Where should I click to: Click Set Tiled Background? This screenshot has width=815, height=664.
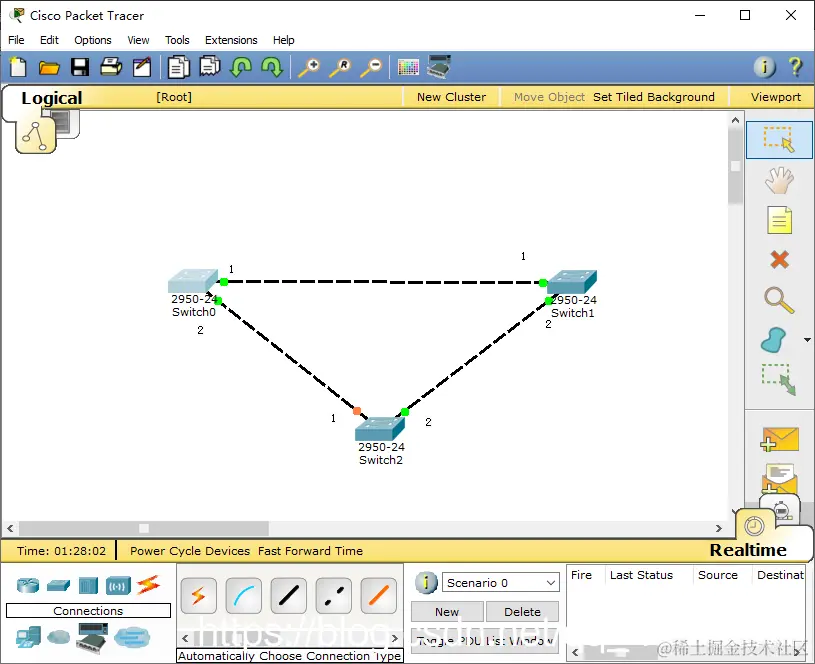point(654,97)
